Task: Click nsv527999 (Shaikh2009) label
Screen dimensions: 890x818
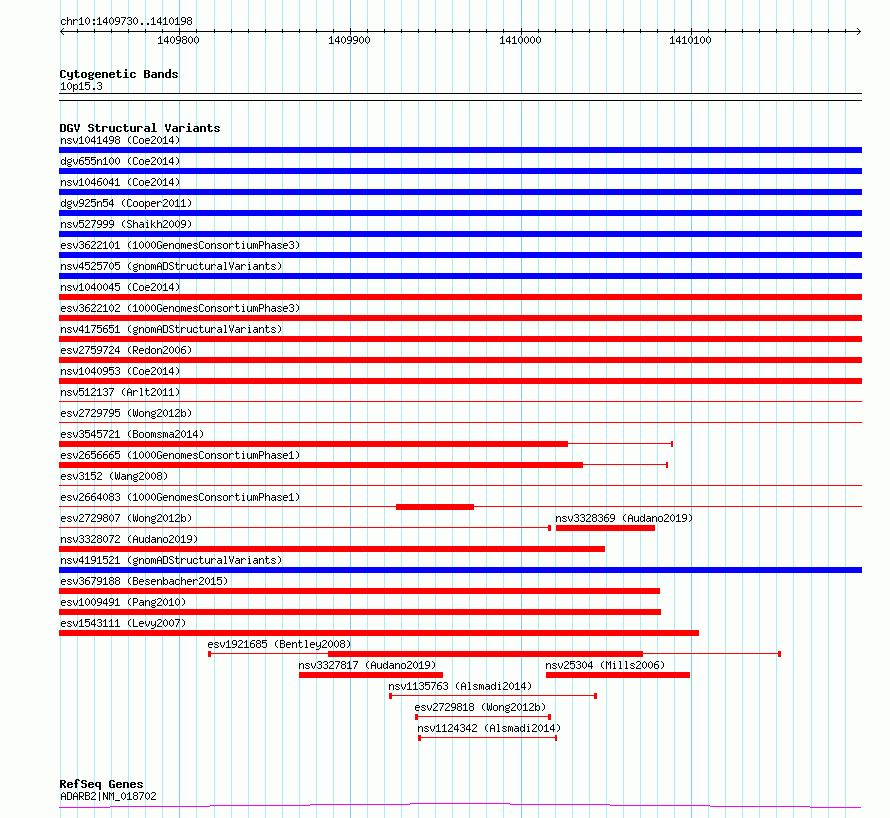Action: point(126,224)
